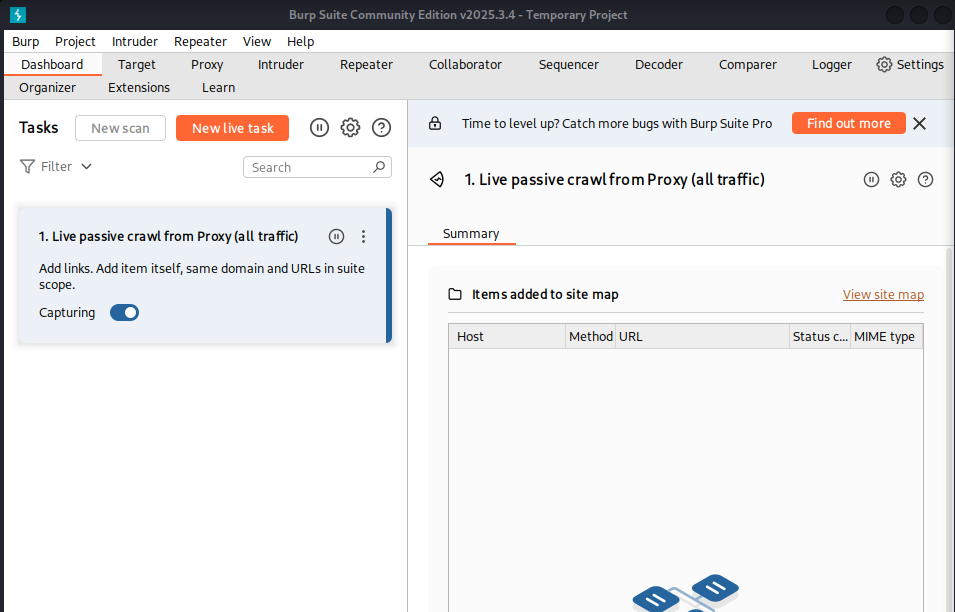Click the live crawl task icon in details
The width and height of the screenshot is (955, 612).
point(437,179)
